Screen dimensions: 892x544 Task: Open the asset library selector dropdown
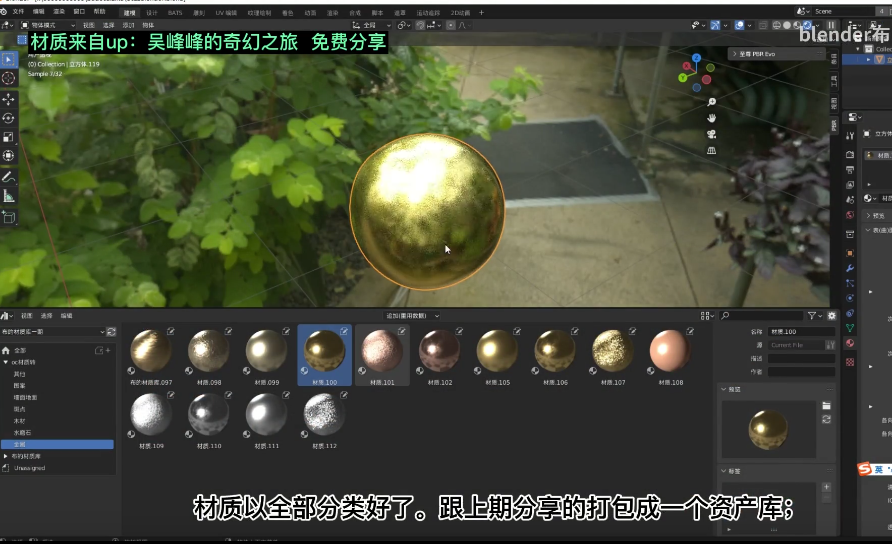click(53, 332)
